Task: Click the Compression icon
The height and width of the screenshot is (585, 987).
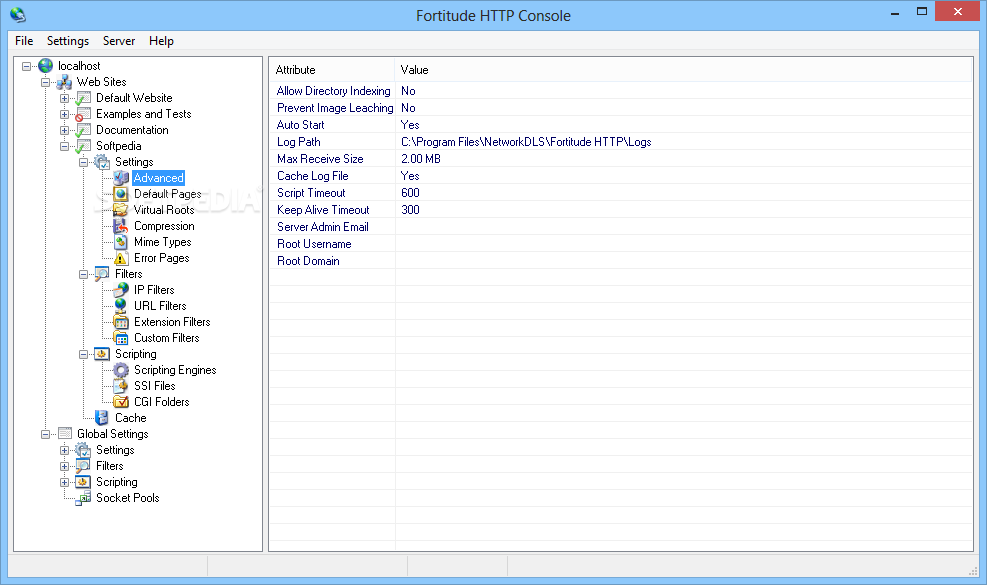Action: click(x=121, y=226)
